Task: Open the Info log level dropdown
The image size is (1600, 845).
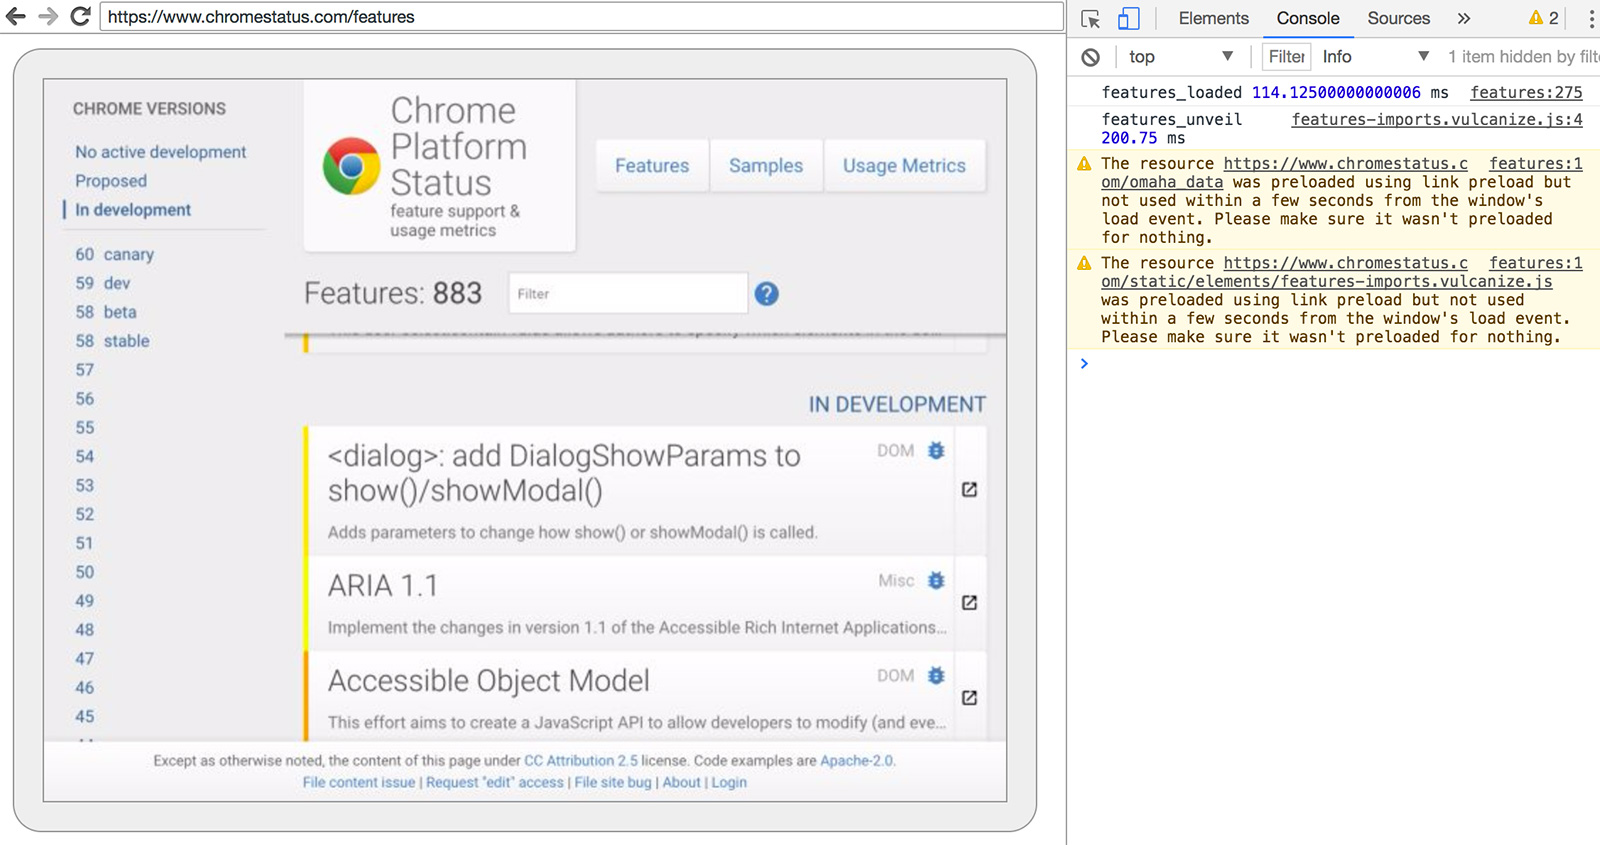Action: [1375, 57]
